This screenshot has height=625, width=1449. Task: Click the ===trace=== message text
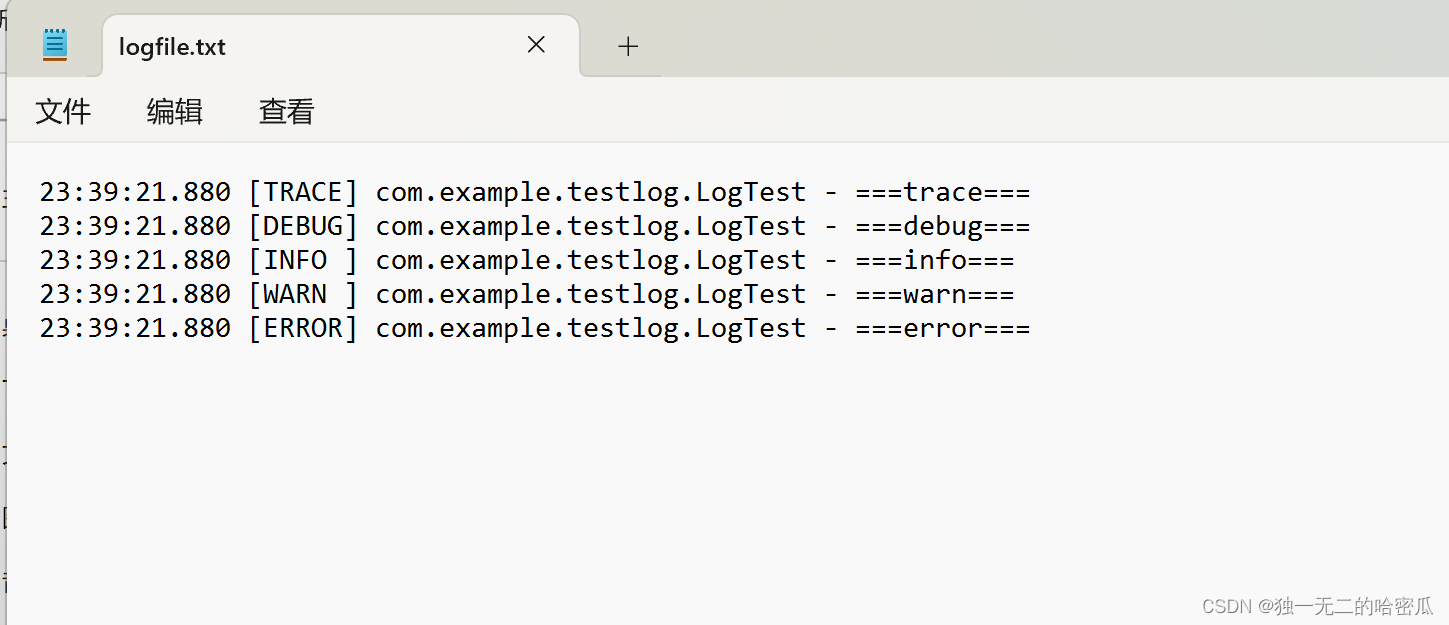pyautogui.click(x=942, y=192)
